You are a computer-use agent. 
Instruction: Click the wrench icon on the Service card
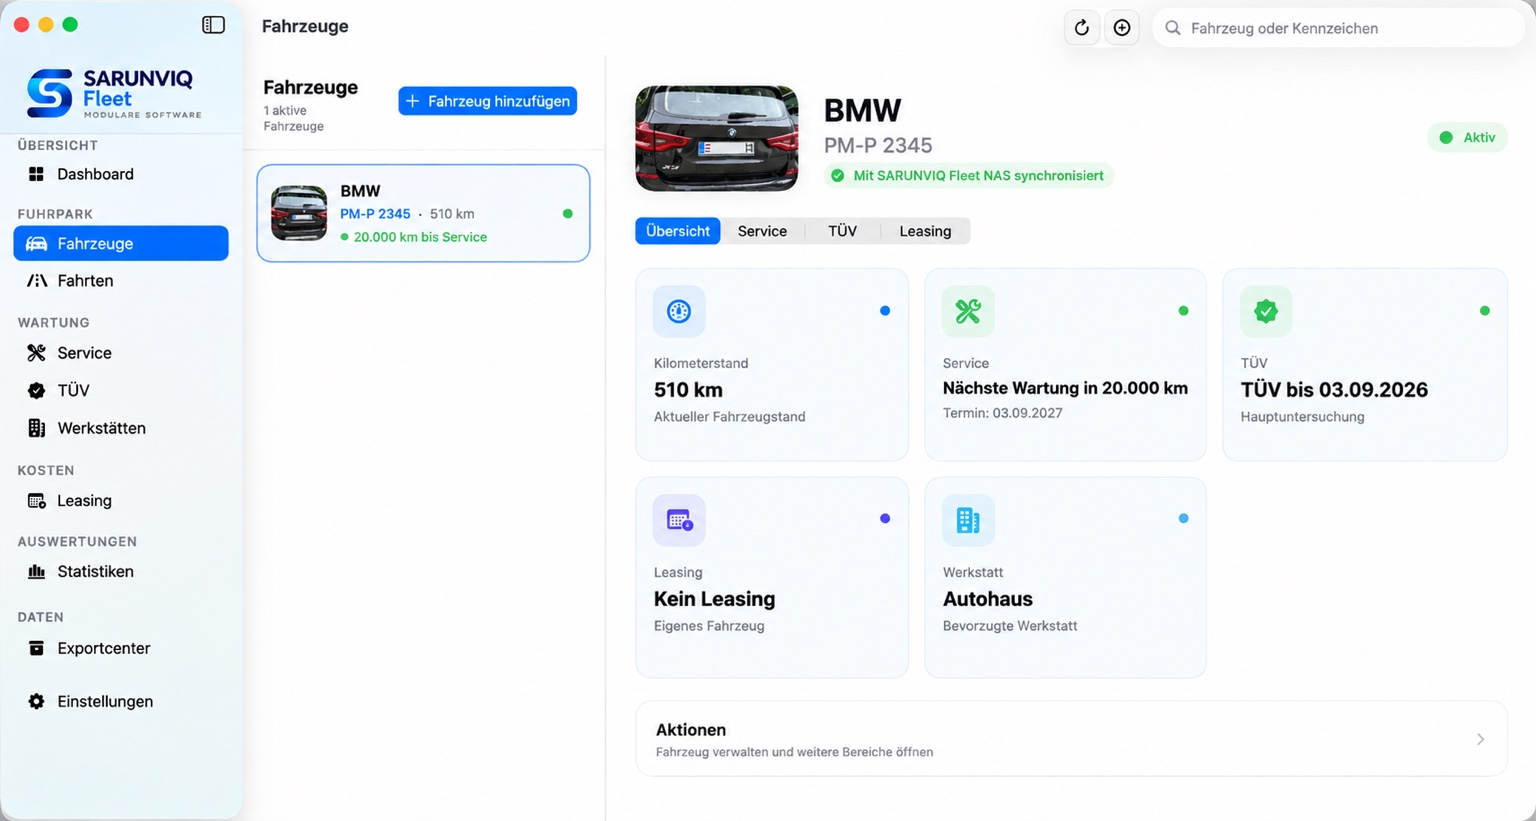(968, 312)
